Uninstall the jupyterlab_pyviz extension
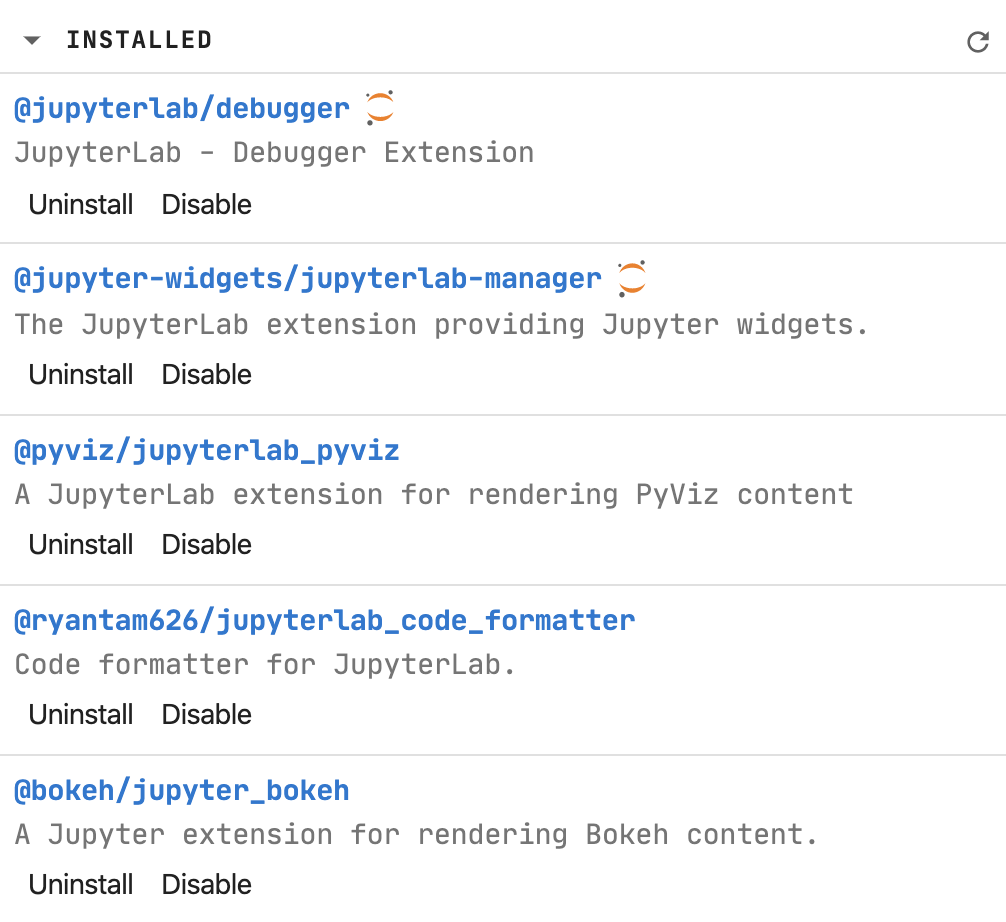The width and height of the screenshot is (1006, 922). (80, 544)
